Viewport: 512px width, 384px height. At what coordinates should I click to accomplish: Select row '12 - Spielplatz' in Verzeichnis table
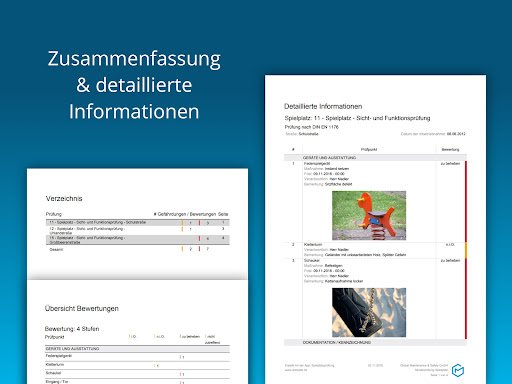point(138,231)
